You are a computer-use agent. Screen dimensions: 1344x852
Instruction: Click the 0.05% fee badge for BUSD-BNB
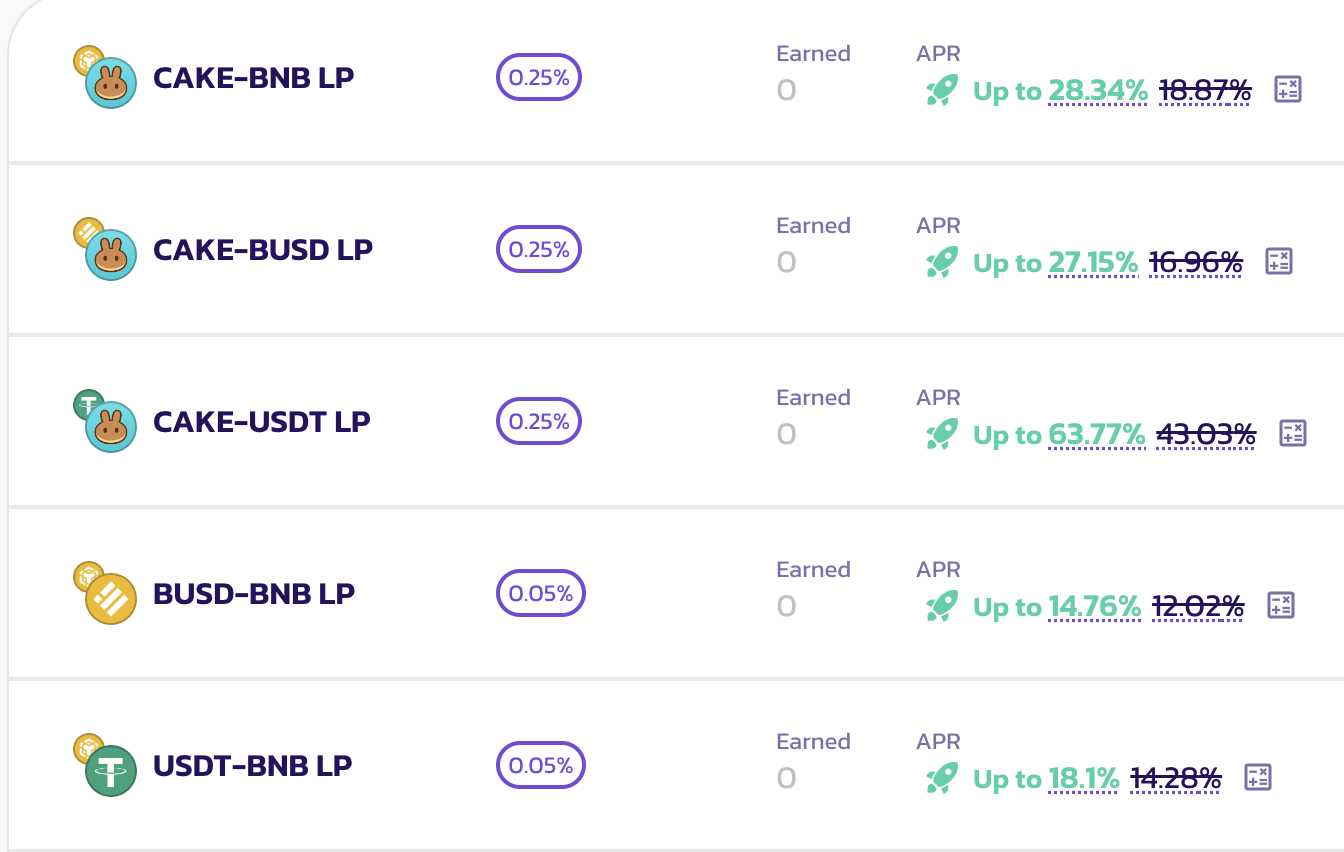pos(541,594)
